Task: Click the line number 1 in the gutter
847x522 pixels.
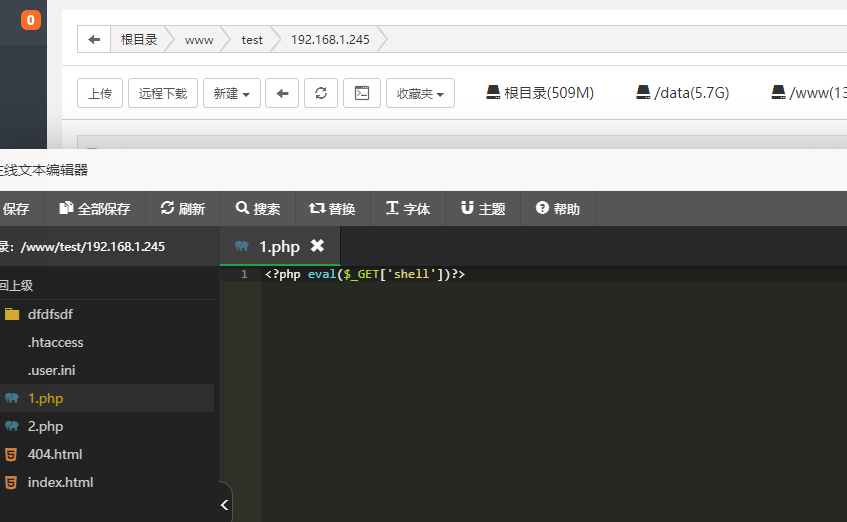Action: click(244, 274)
